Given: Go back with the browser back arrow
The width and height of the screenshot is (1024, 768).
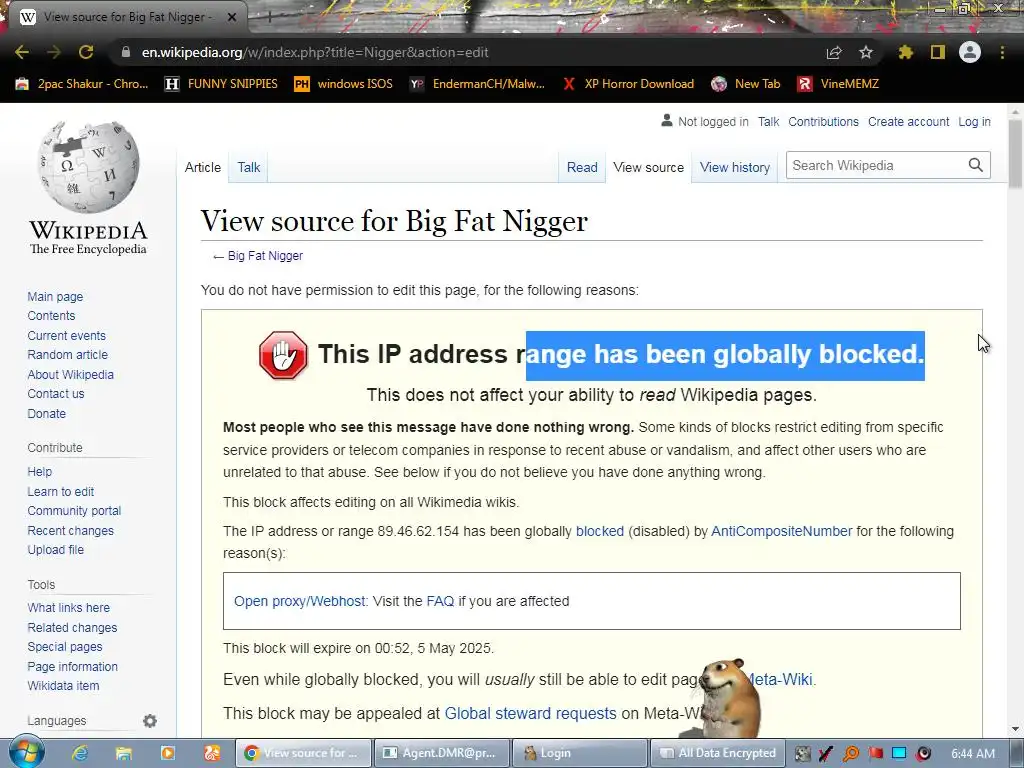Looking at the screenshot, I should [22, 52].
